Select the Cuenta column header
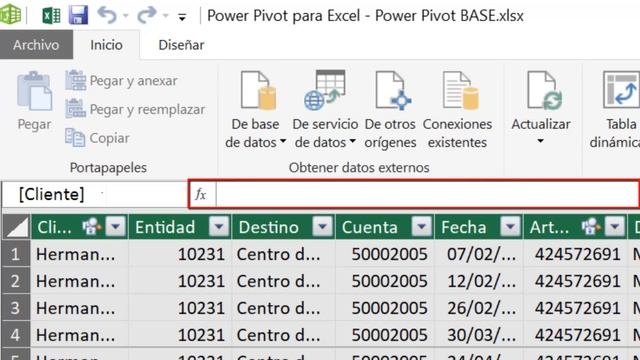 click(384, 227)
